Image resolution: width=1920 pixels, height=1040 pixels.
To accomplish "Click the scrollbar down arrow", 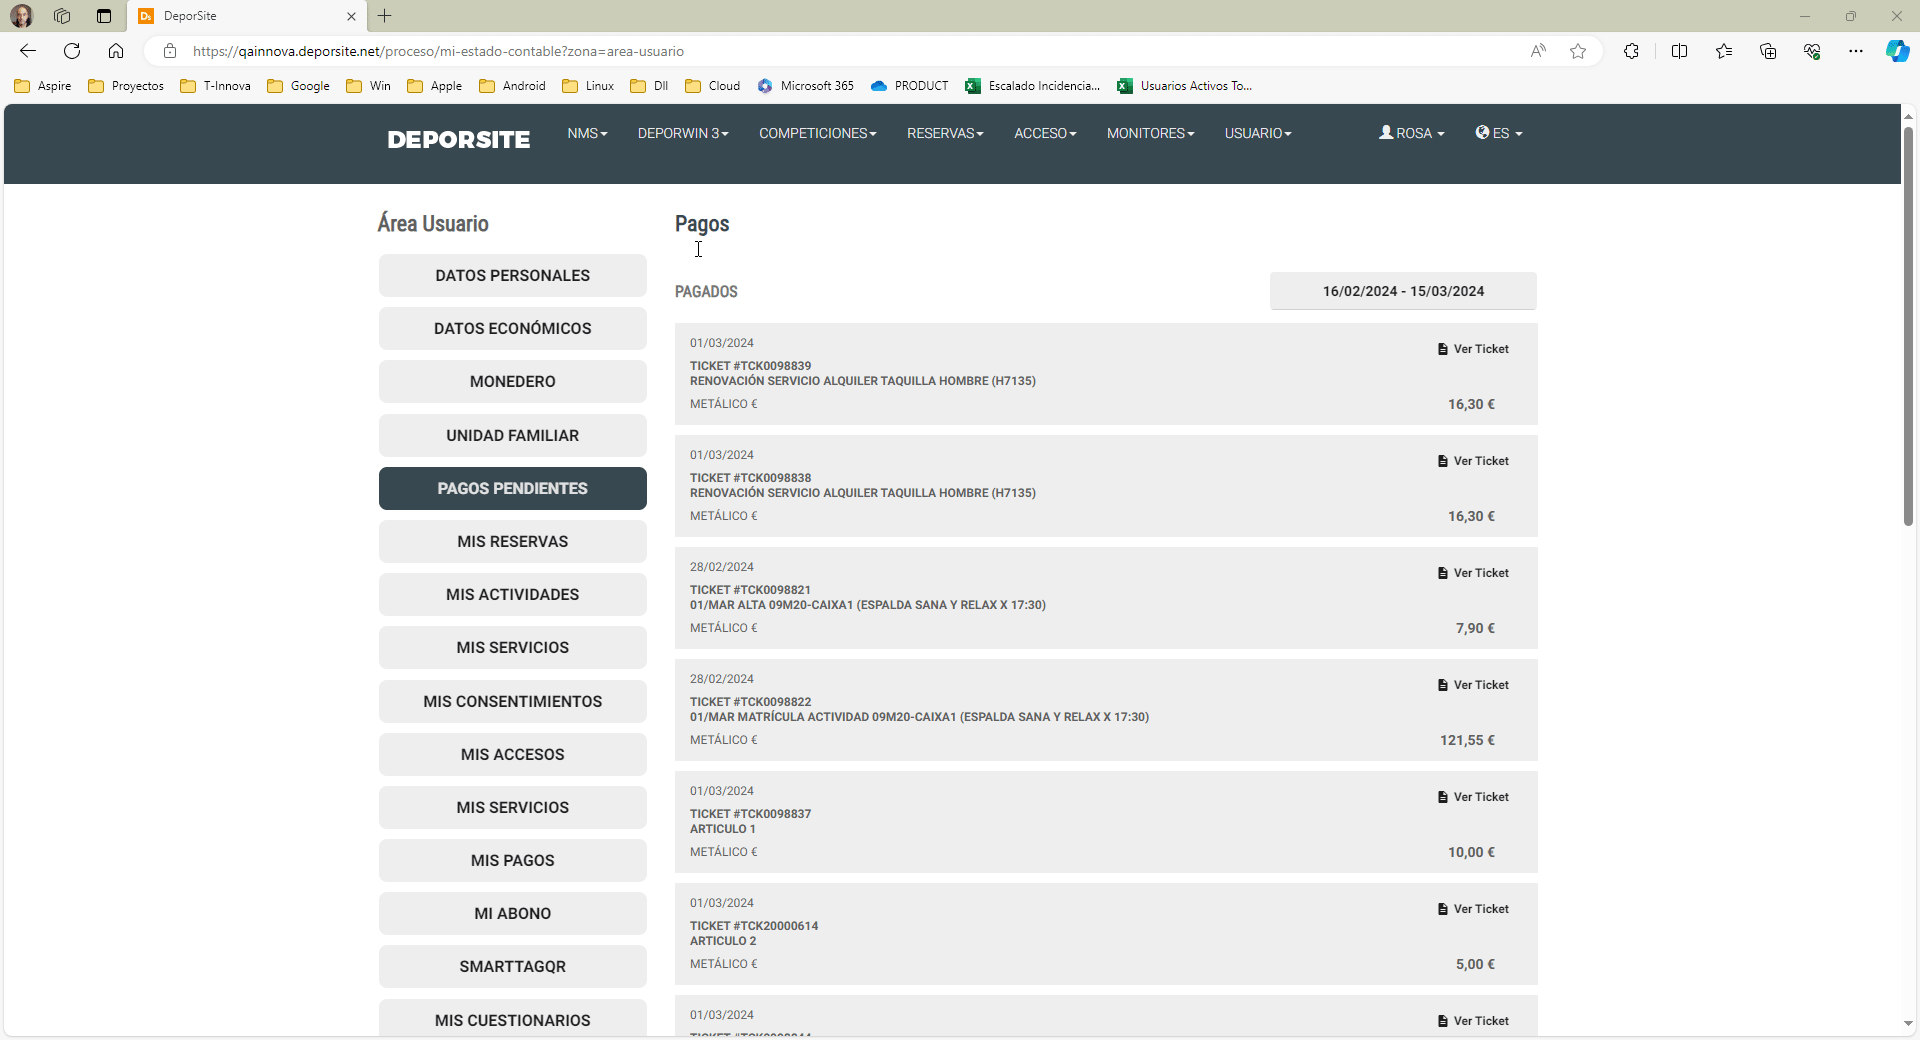I will pos(1908,1023).
